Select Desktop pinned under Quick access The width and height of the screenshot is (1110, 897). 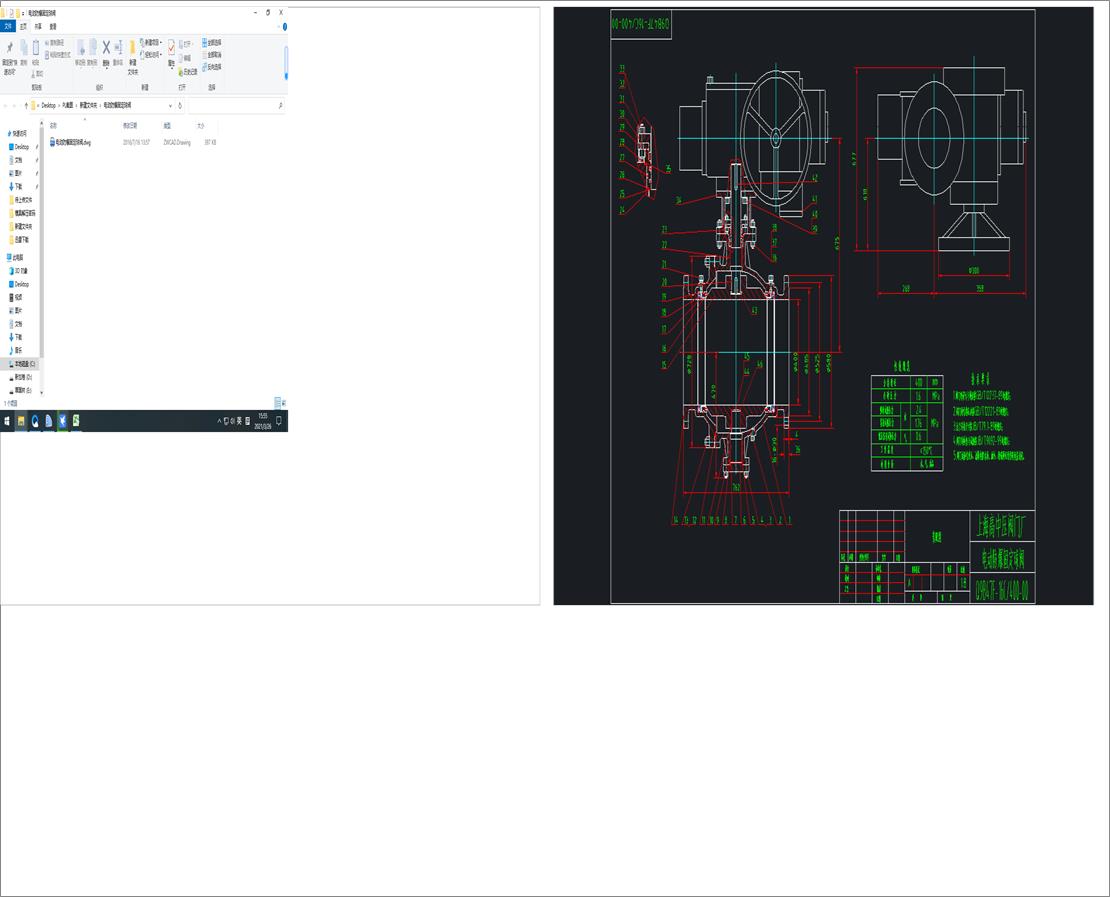(x=21, y=147)
